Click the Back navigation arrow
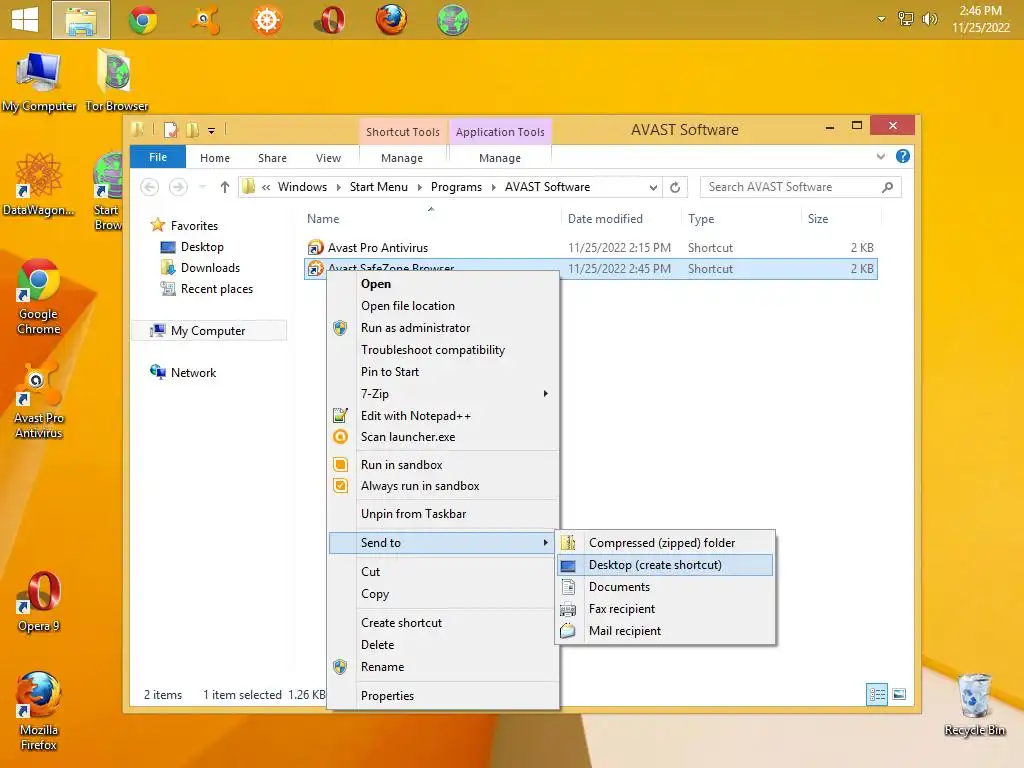This screenshot has width=1024, height=768. coord(150,187)
